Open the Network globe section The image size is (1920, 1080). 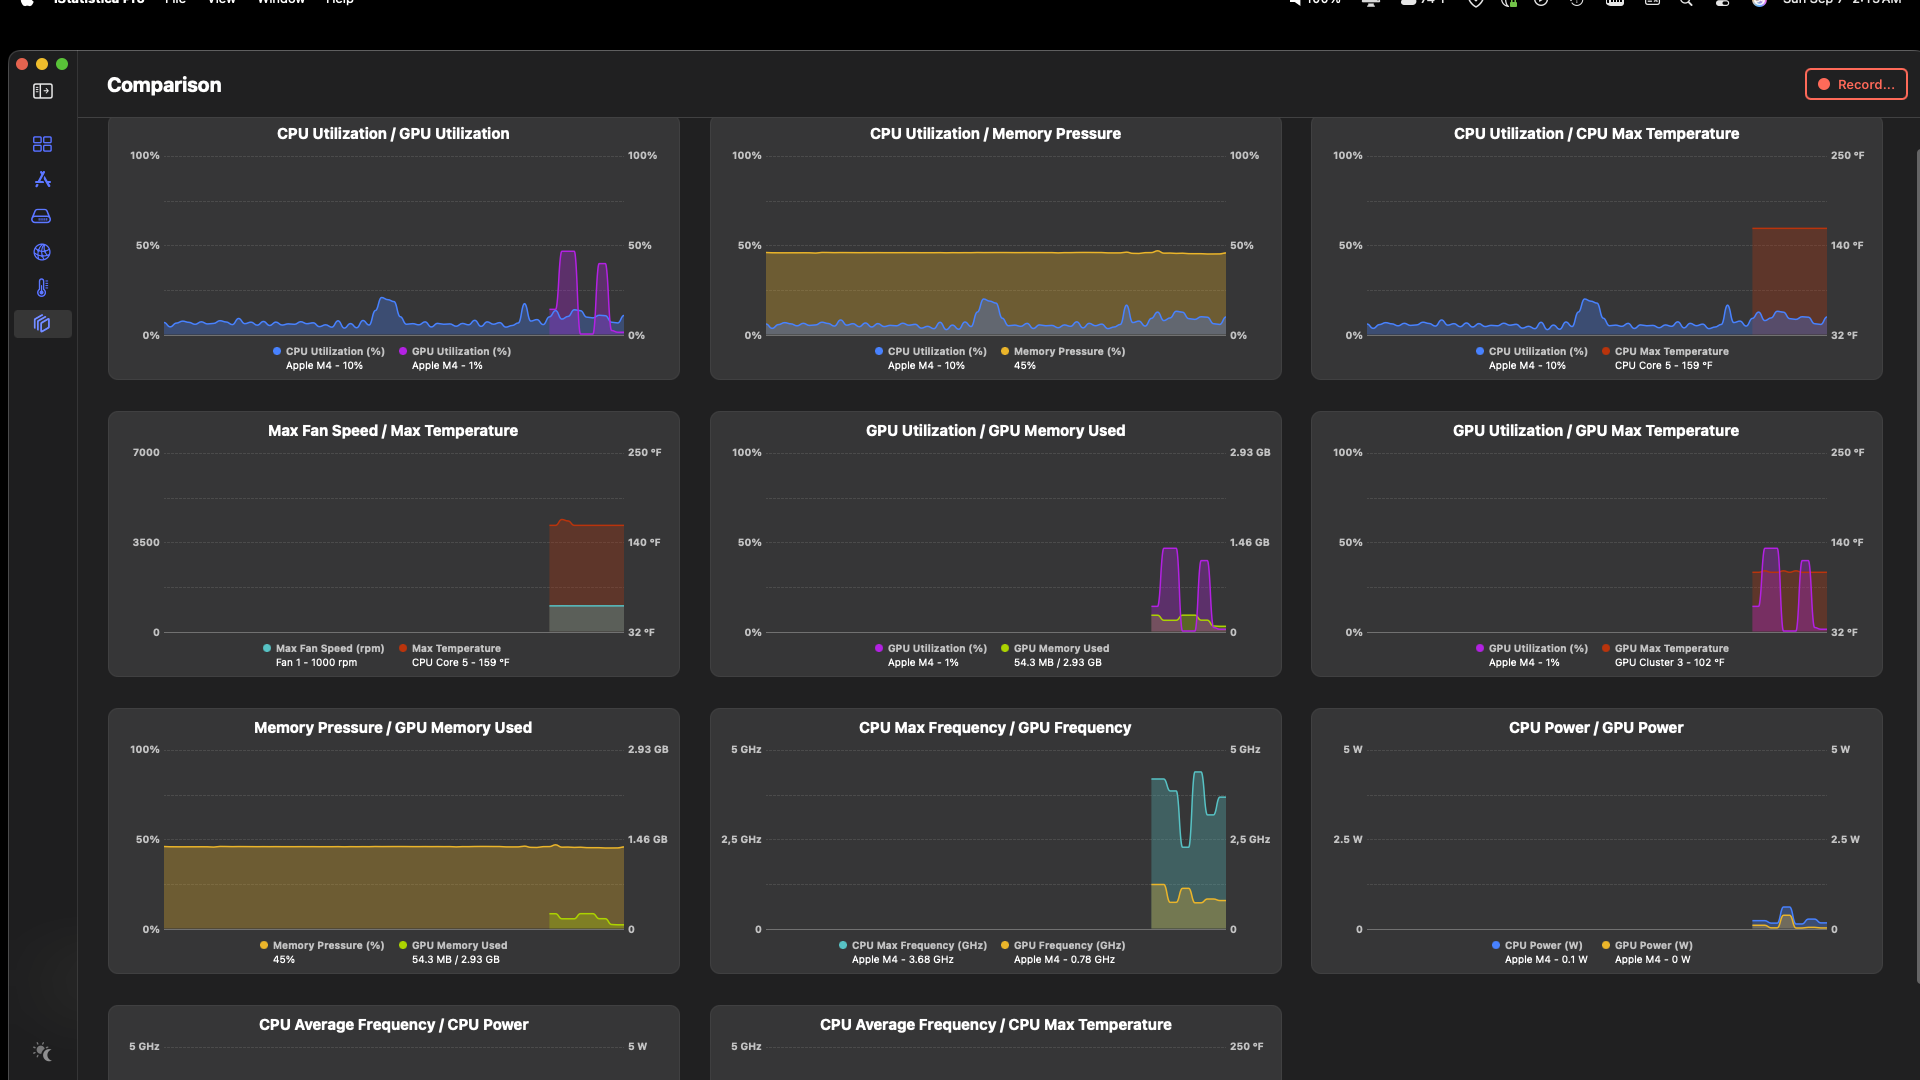click(42, 252)
